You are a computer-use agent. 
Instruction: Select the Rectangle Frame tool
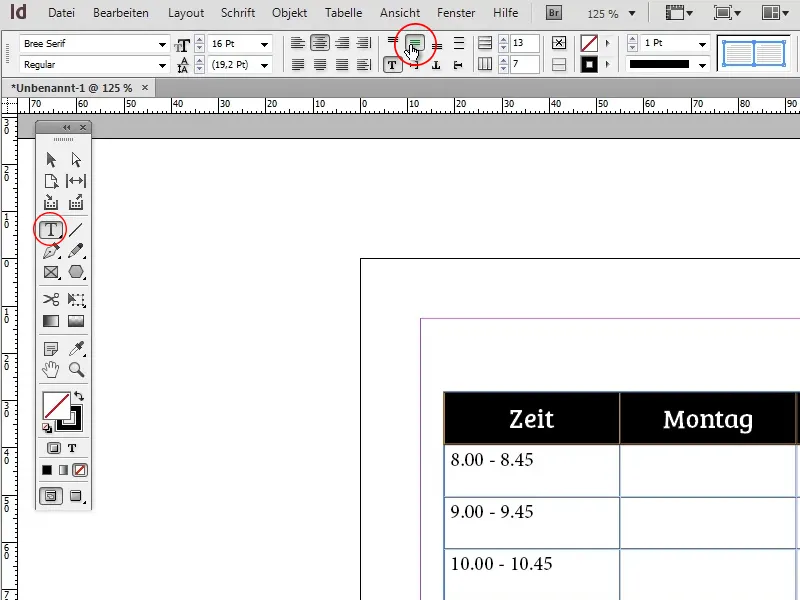click(x=51, y=272)
